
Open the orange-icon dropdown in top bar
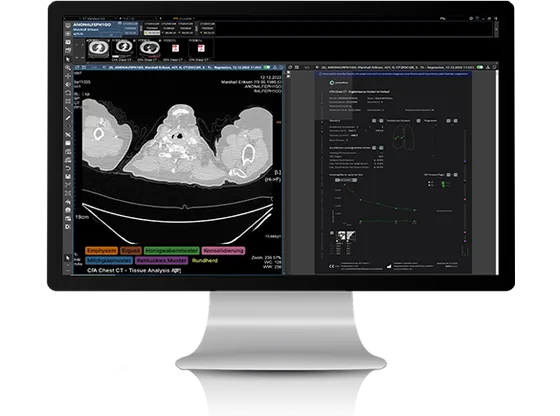click(184, 18)
